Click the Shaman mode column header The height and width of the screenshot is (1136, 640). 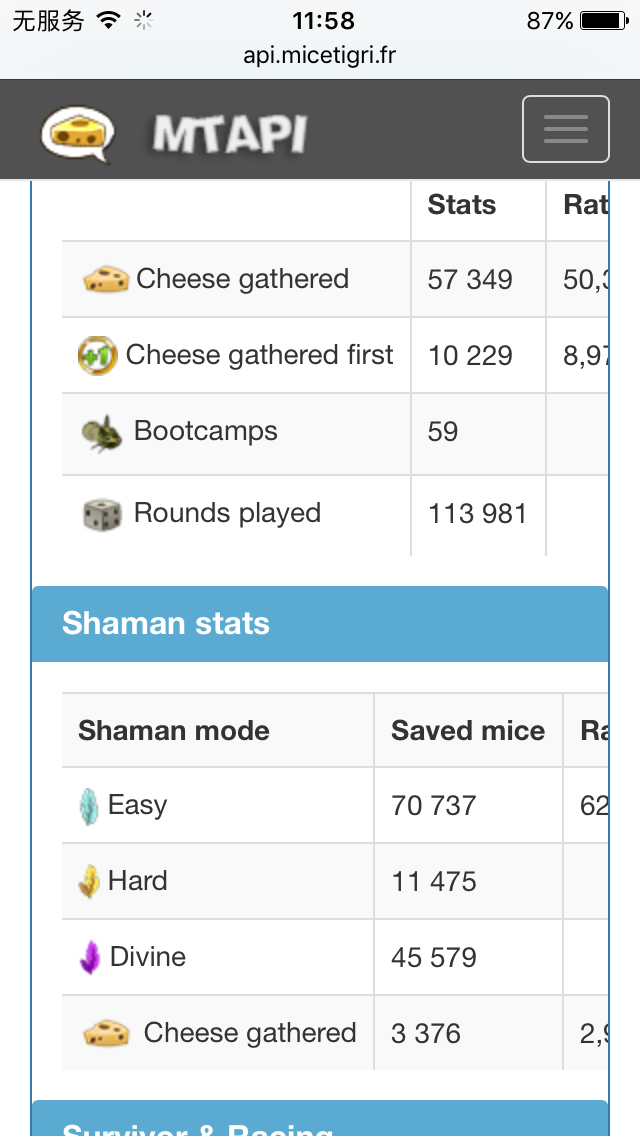tap(174, 730)
